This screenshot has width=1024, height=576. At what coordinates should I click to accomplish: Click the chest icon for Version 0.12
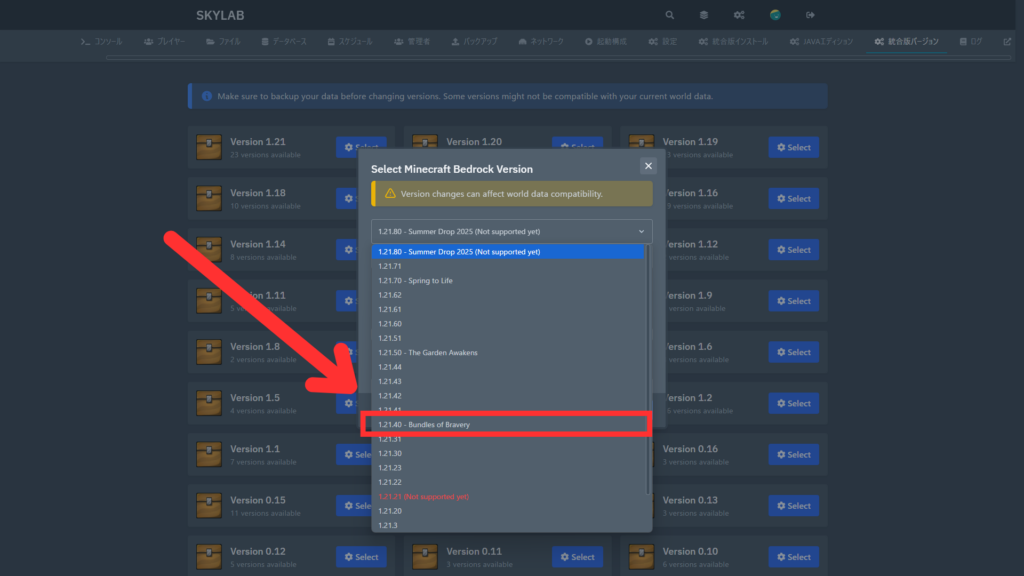(x=209, y=557)
